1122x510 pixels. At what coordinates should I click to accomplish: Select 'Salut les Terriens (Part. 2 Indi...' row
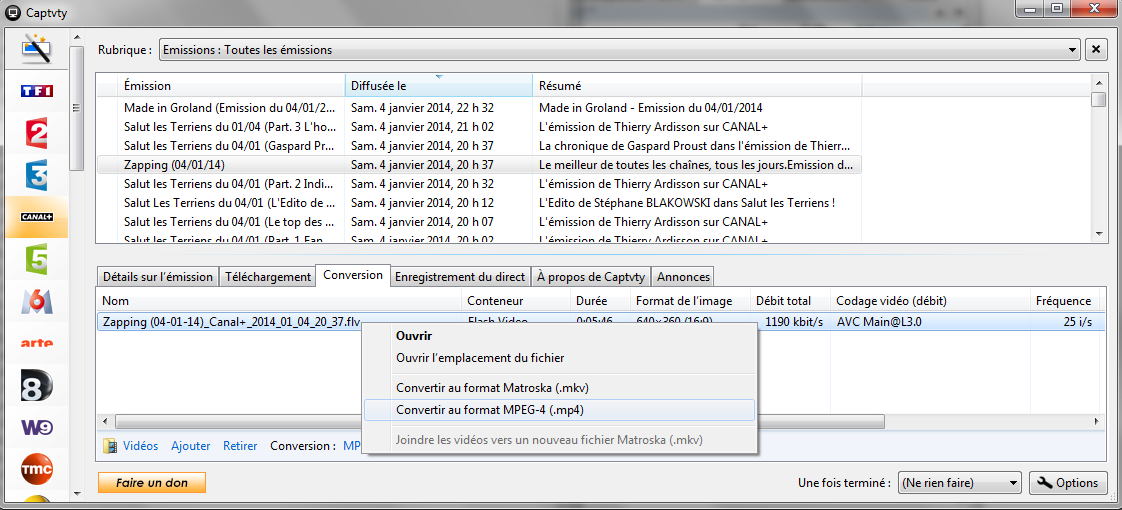pyautogui.click(x=479, y=184)
